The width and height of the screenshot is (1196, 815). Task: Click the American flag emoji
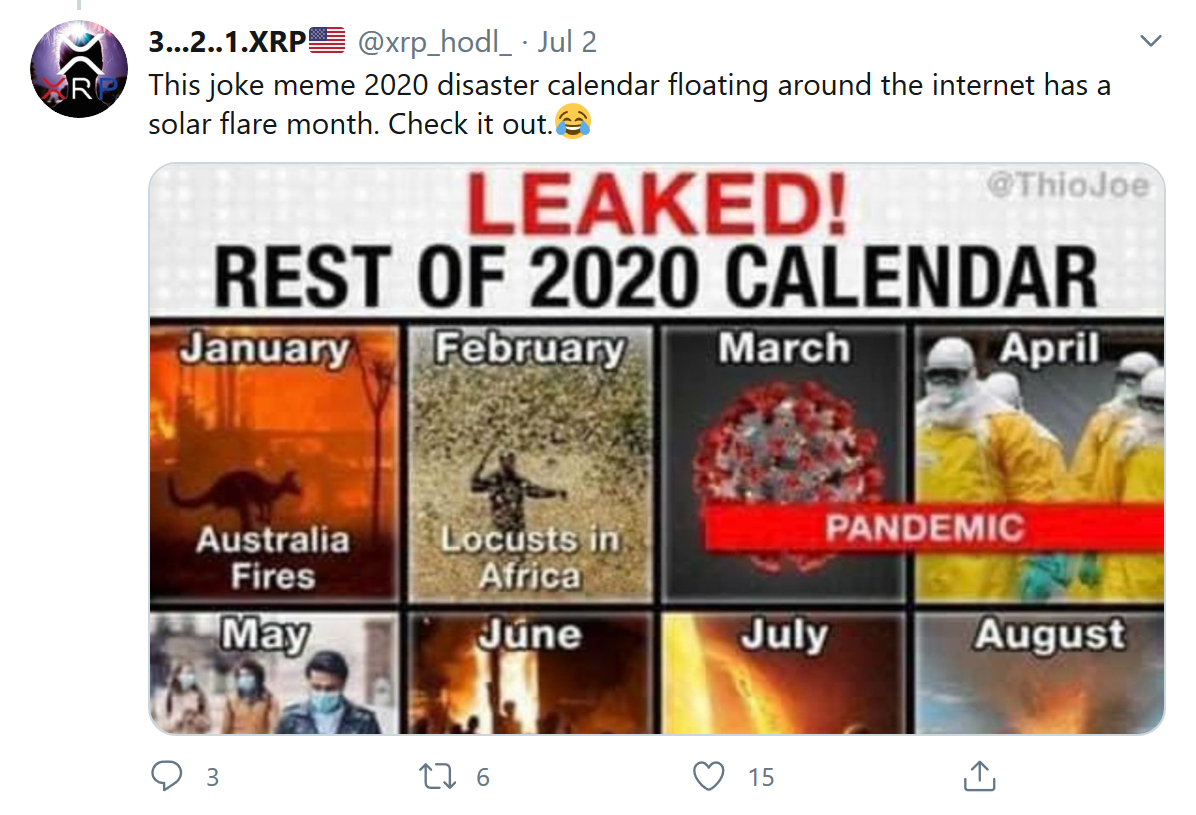click(327, 40)
